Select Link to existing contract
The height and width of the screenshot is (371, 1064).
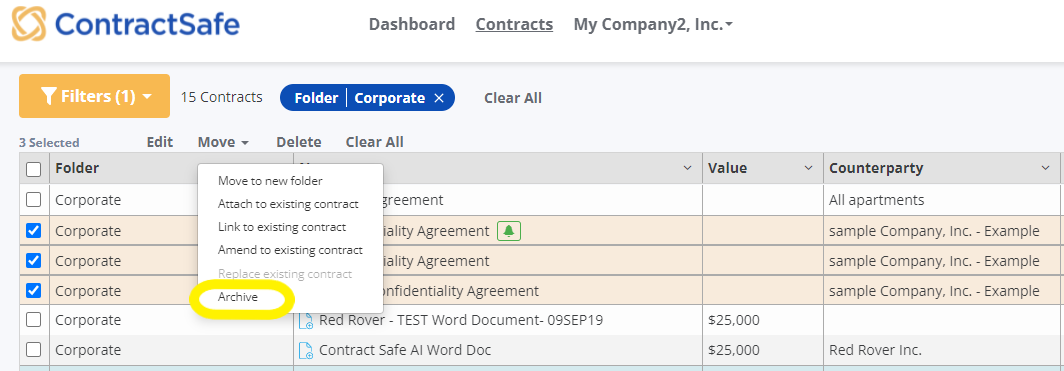point(282,227)
